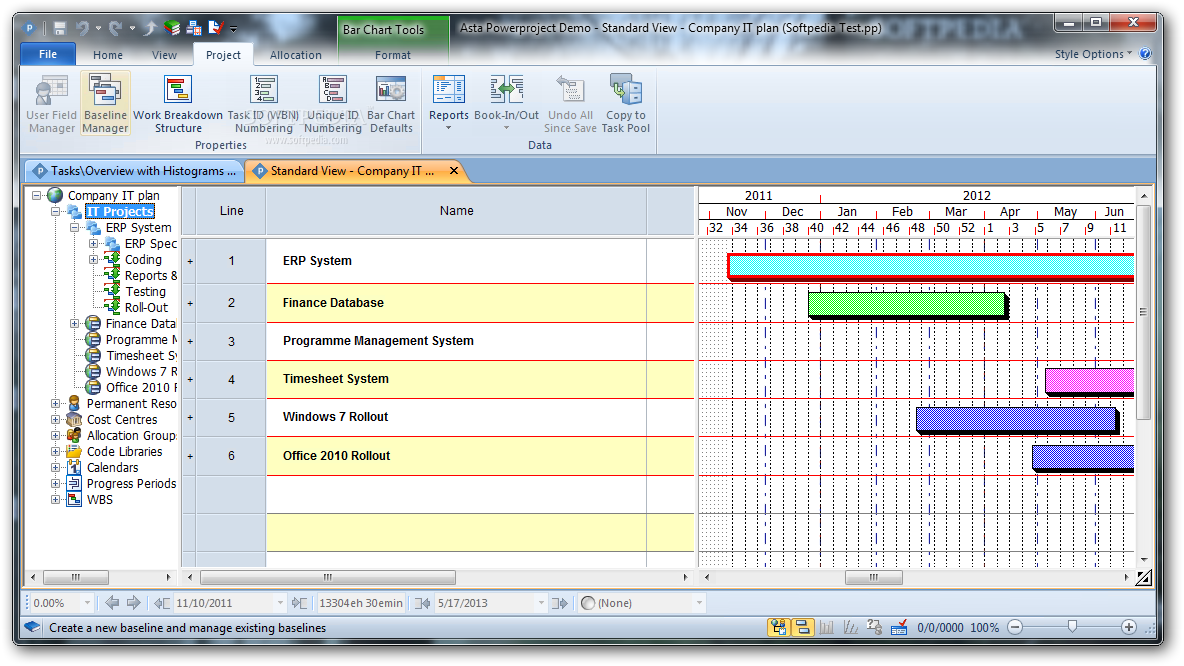
Task: Collapse the IT Projects tree node
Action: 55,211
